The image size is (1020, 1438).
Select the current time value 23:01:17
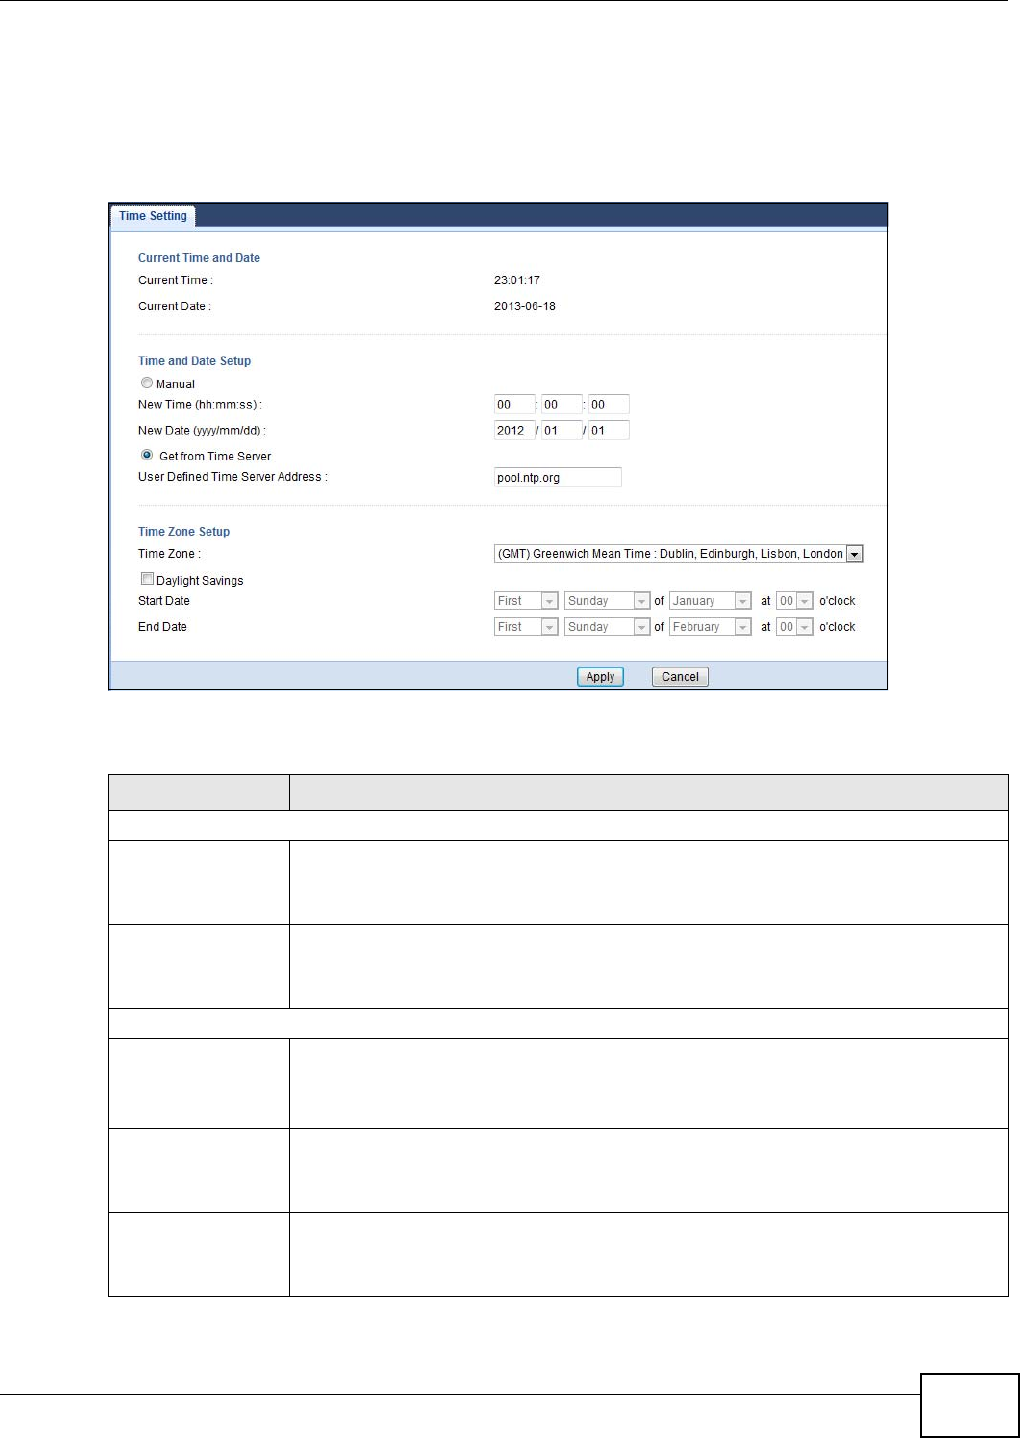click(x=517, y=280)
